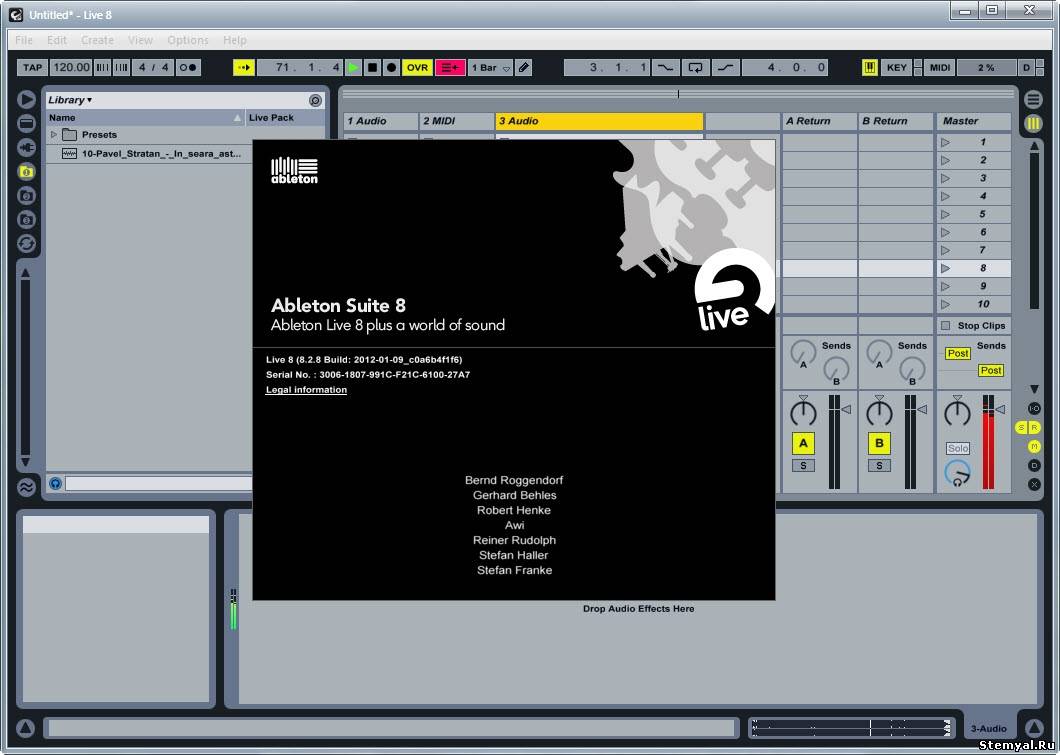This screenshot has width=1060, height=755.
Task: Toggle the Loop switch
Action: [x=696, y=68]
